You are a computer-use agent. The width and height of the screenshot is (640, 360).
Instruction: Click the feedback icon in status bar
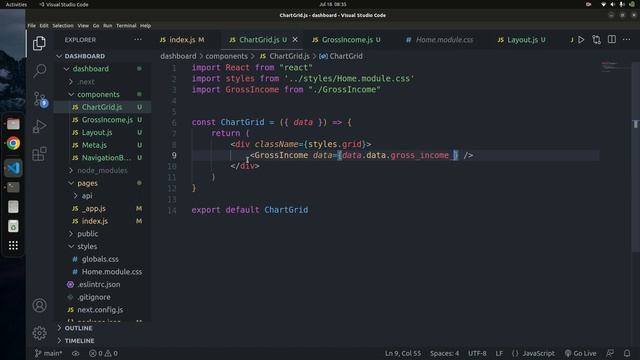[x=610, y=353]
